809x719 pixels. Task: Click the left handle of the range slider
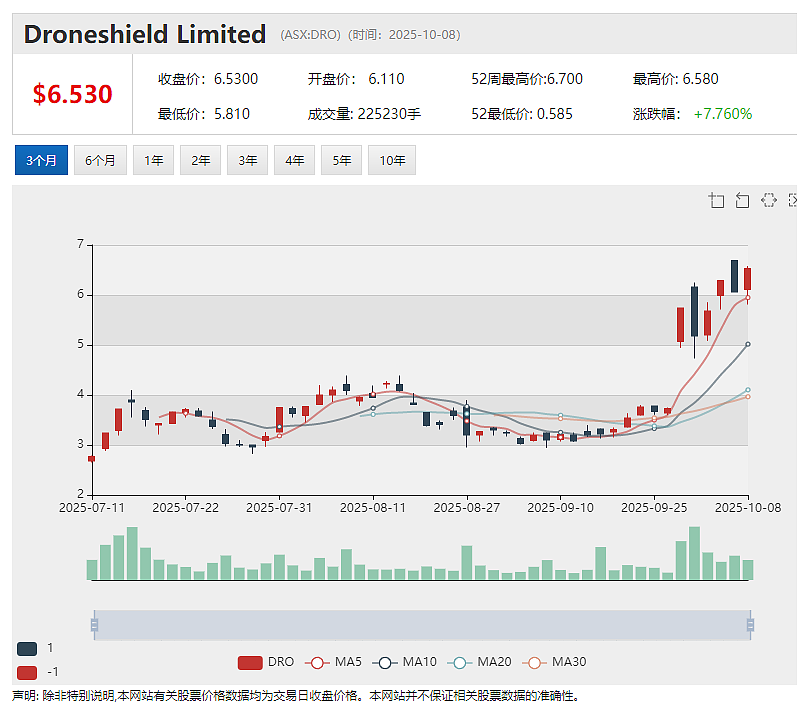94,625
